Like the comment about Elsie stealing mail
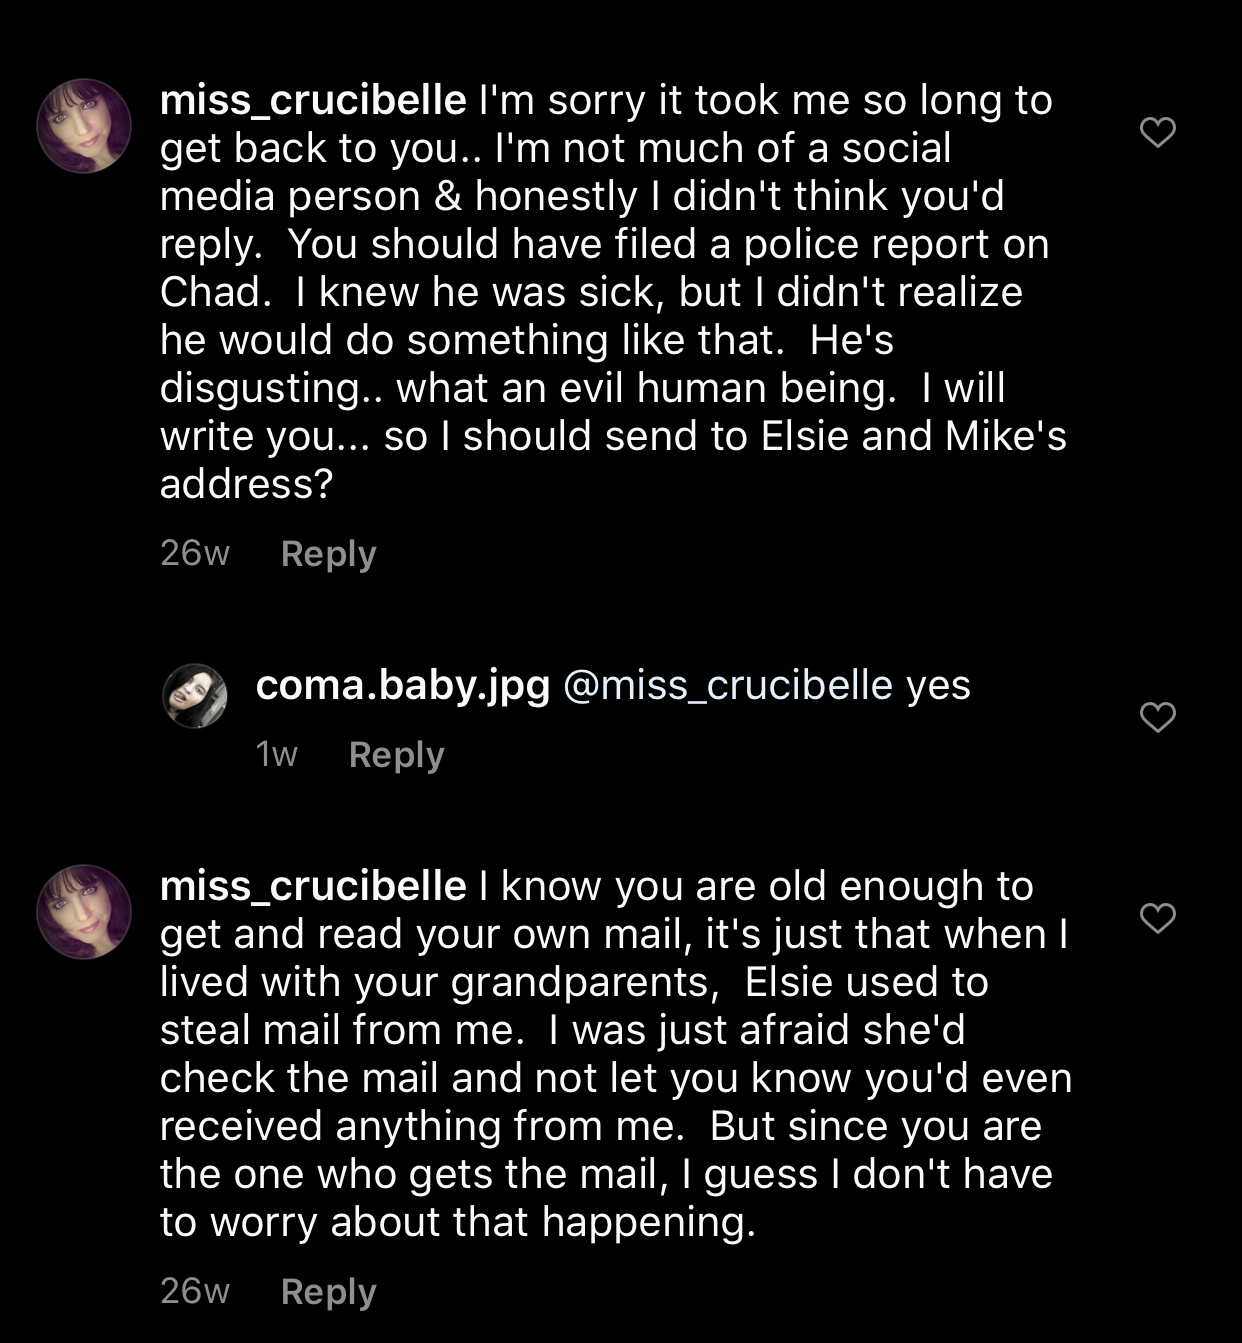The image size is (1242, 1343). click(x=1158, y=918)
